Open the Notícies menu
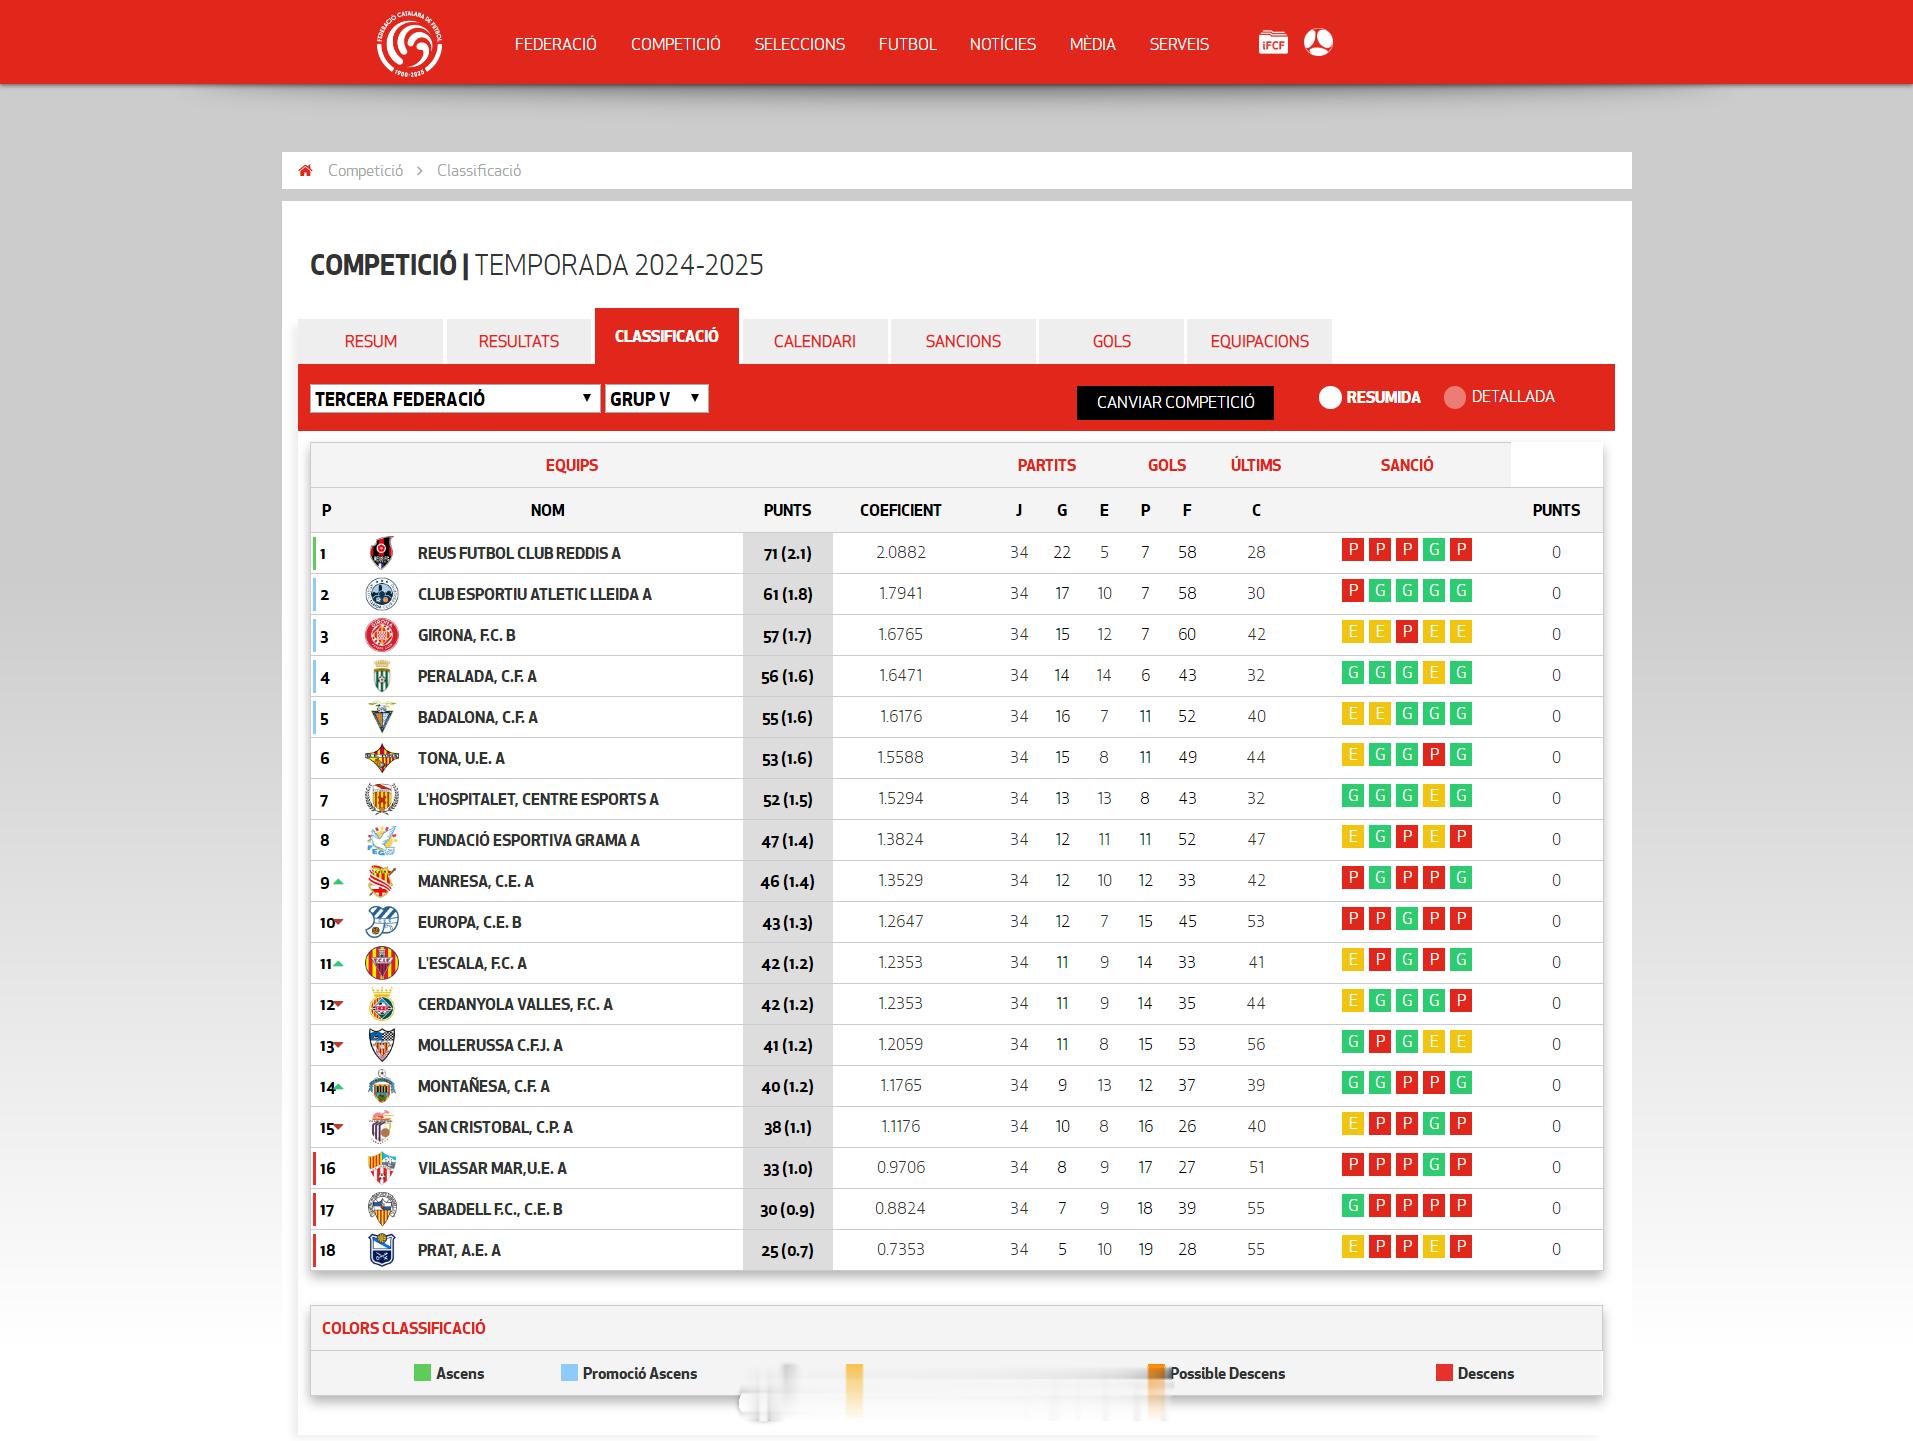 (x=1003, y=44)
